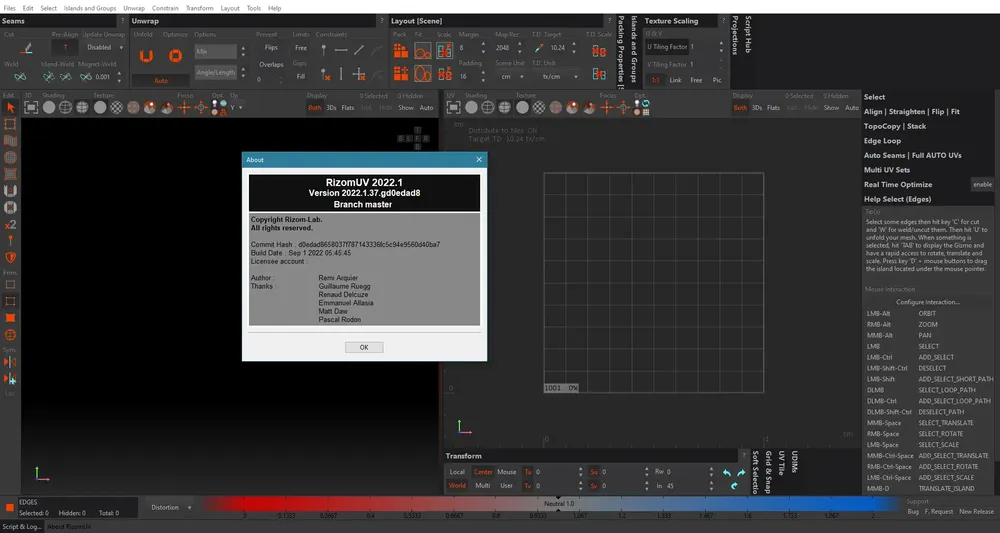Toggle Overlaps prevention option
Viewport: 1000px width, 533px height.
(x=271, y=64)
